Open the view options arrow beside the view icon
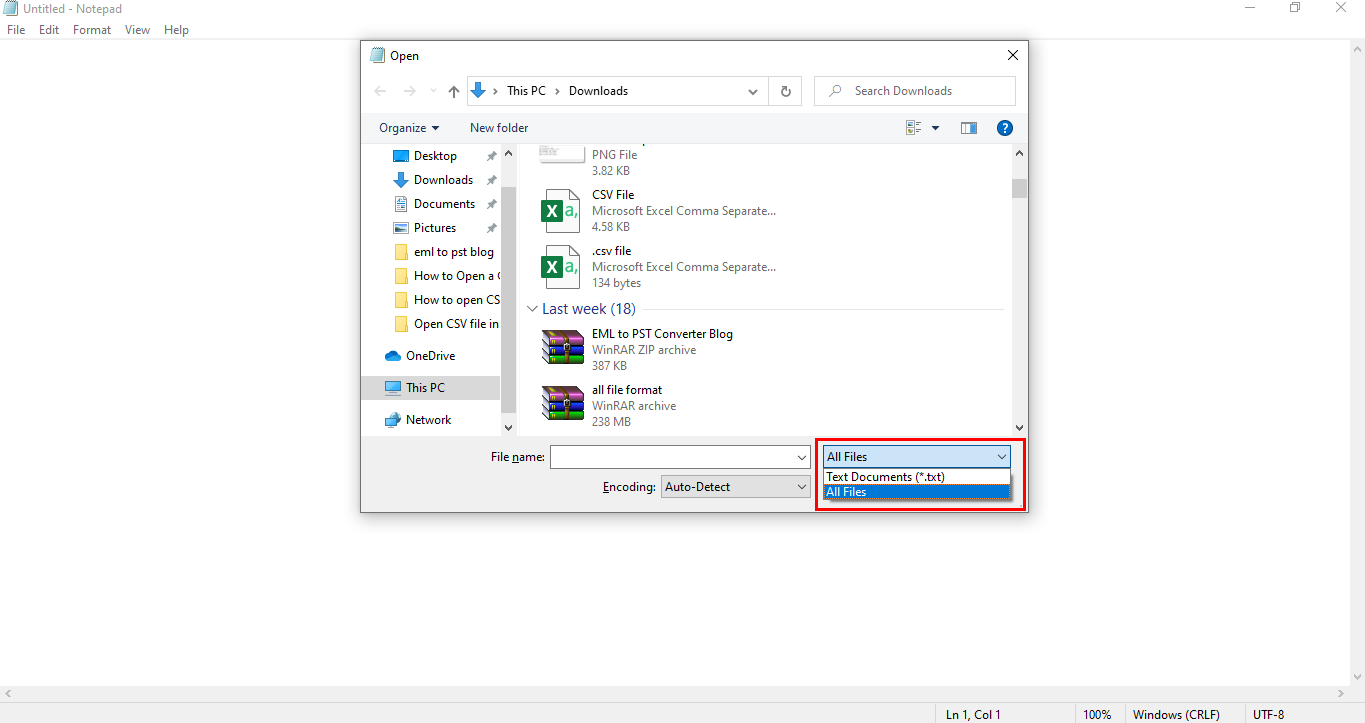The image size is (1365, 723). tap(936, 128)
